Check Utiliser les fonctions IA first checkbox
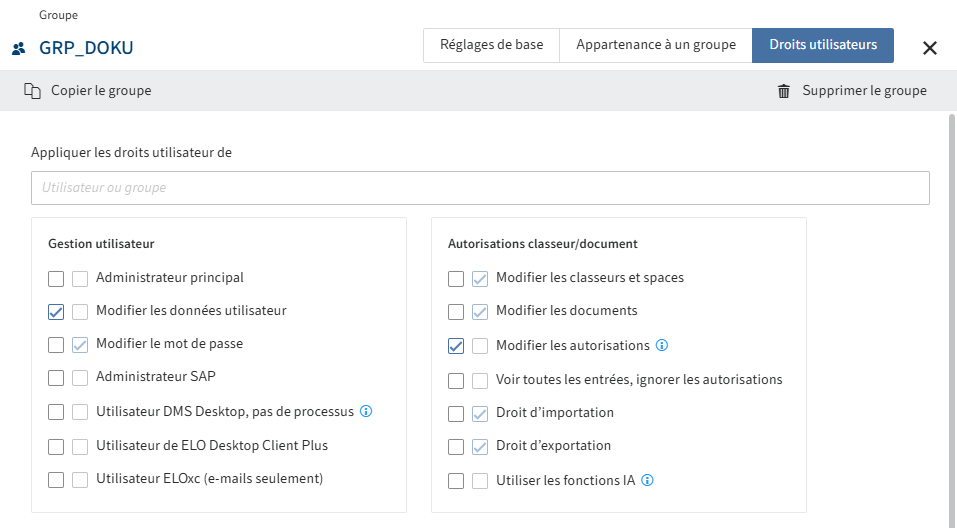957x528 pixels. point(456,481)
